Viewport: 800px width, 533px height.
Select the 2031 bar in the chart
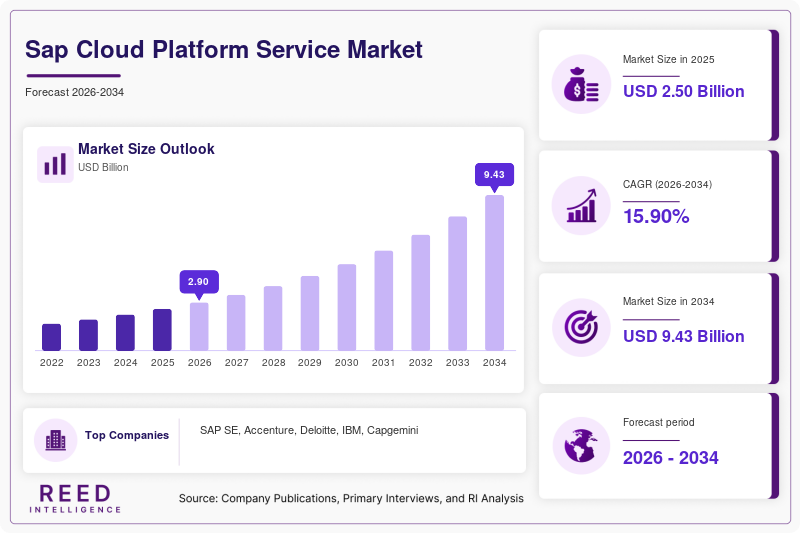384,300
